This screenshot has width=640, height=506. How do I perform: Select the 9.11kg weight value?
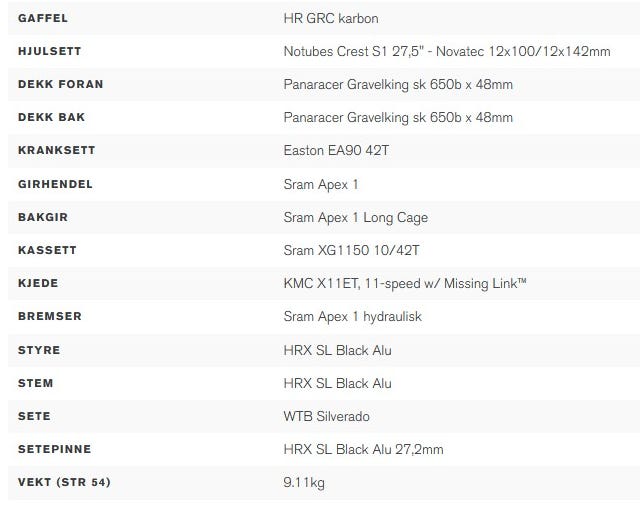(304, 483)
